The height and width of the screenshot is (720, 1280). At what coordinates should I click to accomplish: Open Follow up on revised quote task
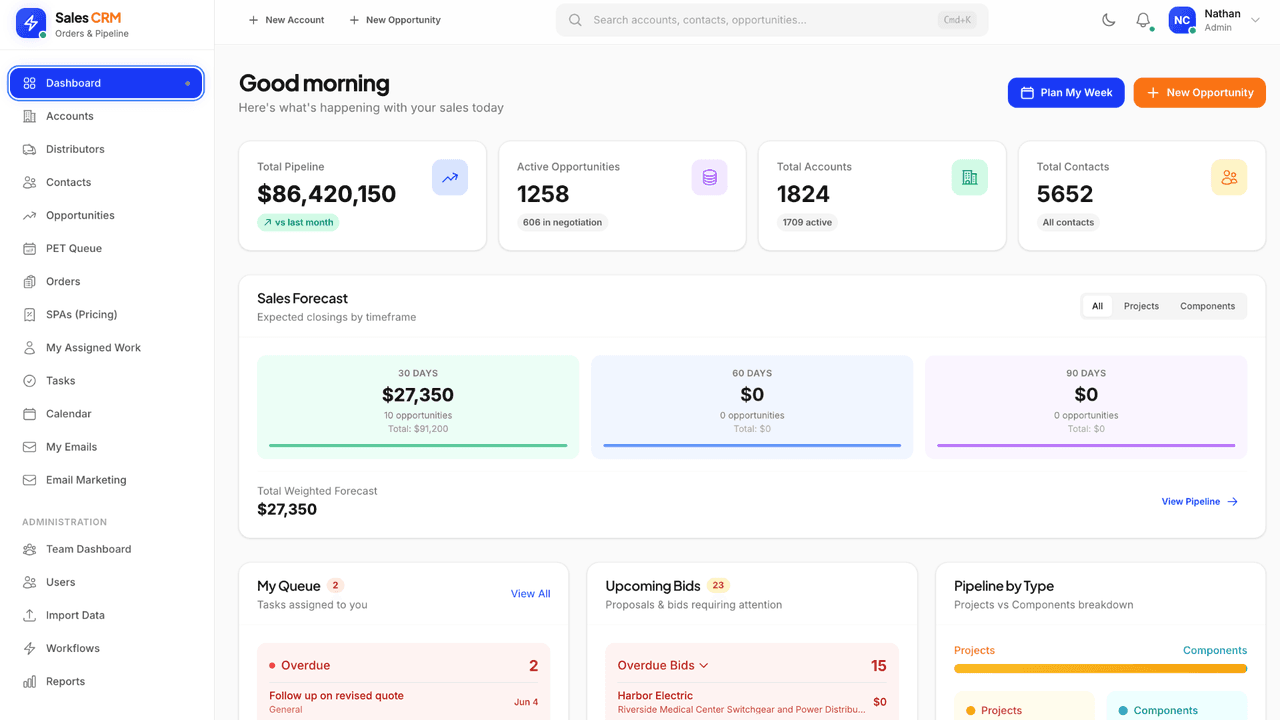pyautogui.click(x=403, y=701)
